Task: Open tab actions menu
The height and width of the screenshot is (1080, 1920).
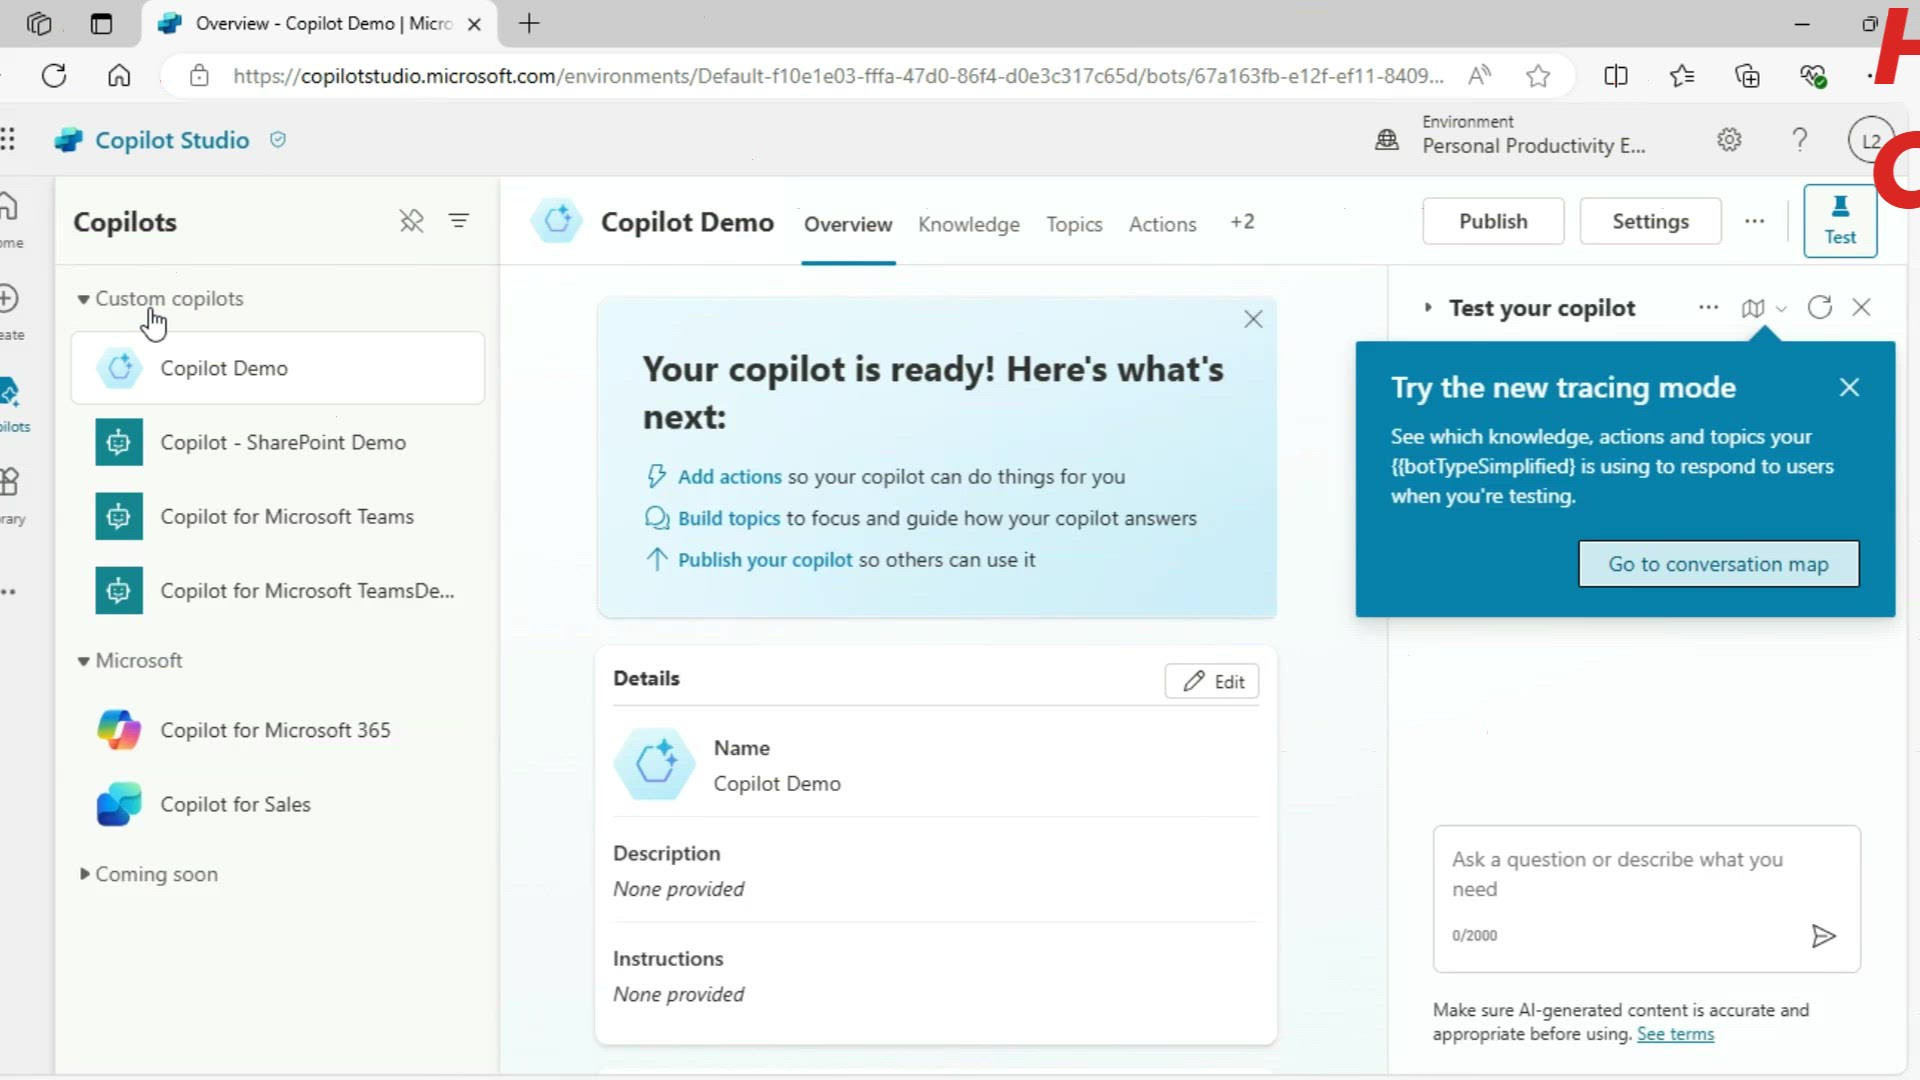Action: [x=101, y=23]
